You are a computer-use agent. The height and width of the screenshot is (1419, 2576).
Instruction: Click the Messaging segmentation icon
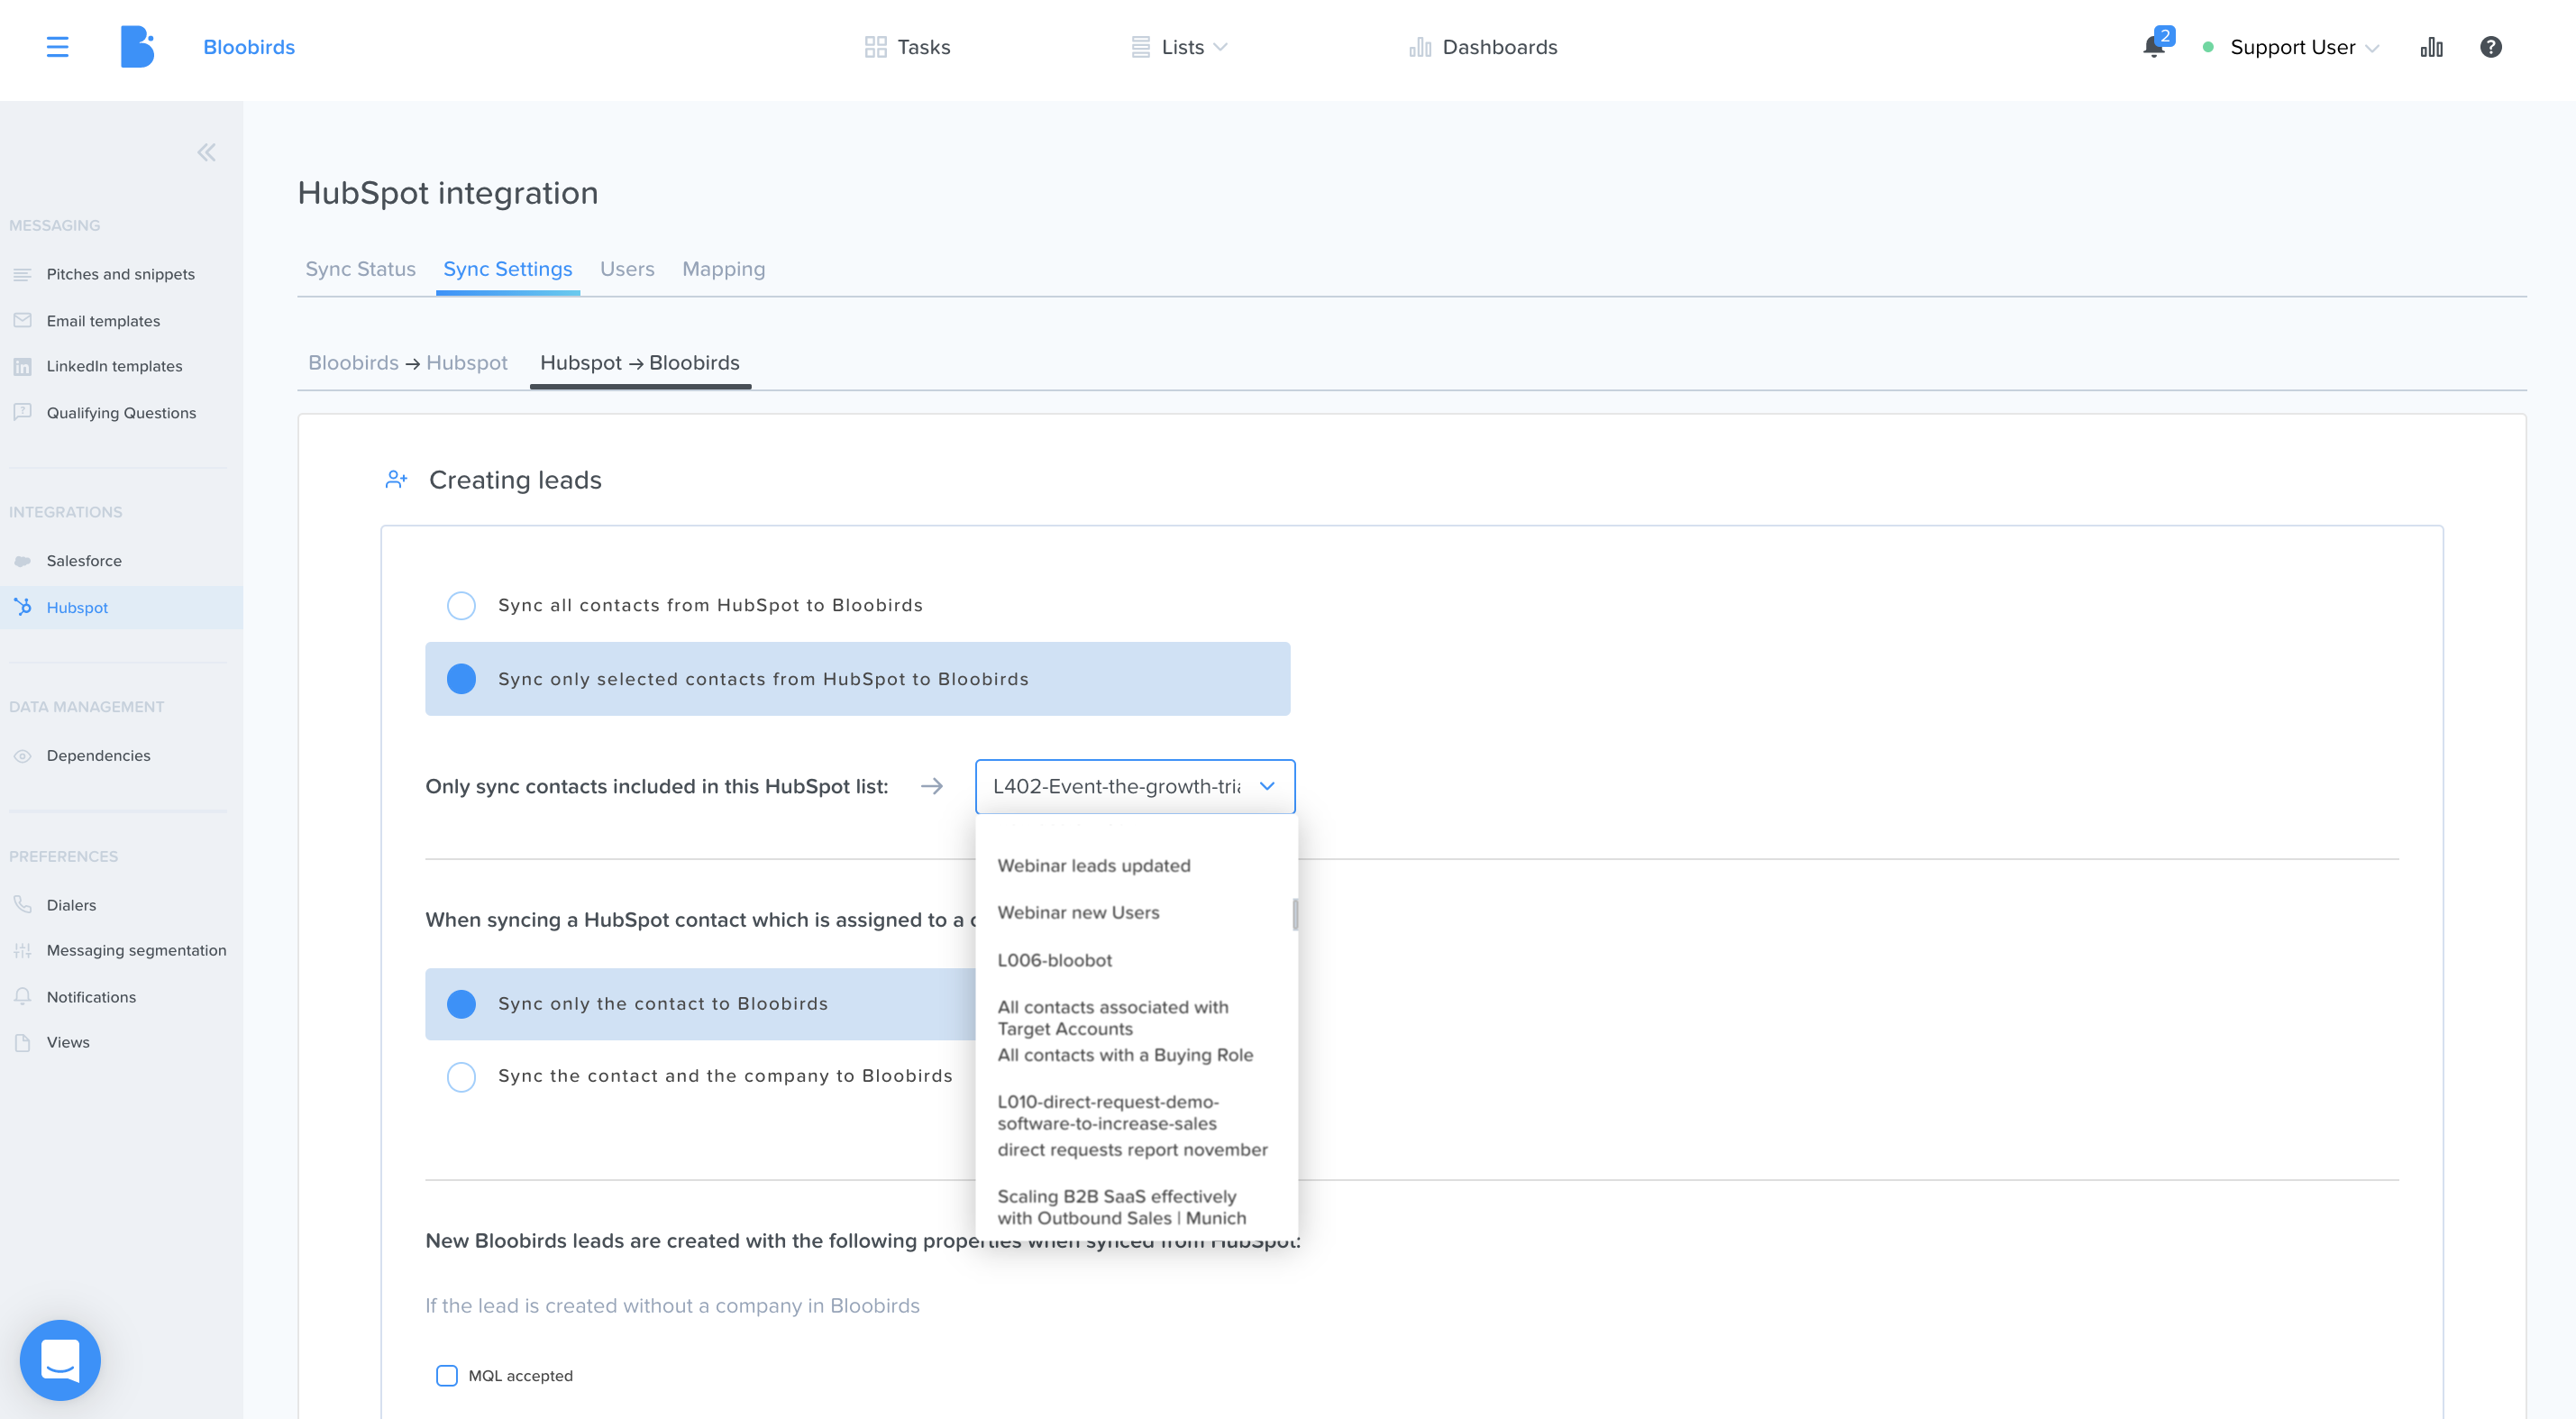click(22, 950)
